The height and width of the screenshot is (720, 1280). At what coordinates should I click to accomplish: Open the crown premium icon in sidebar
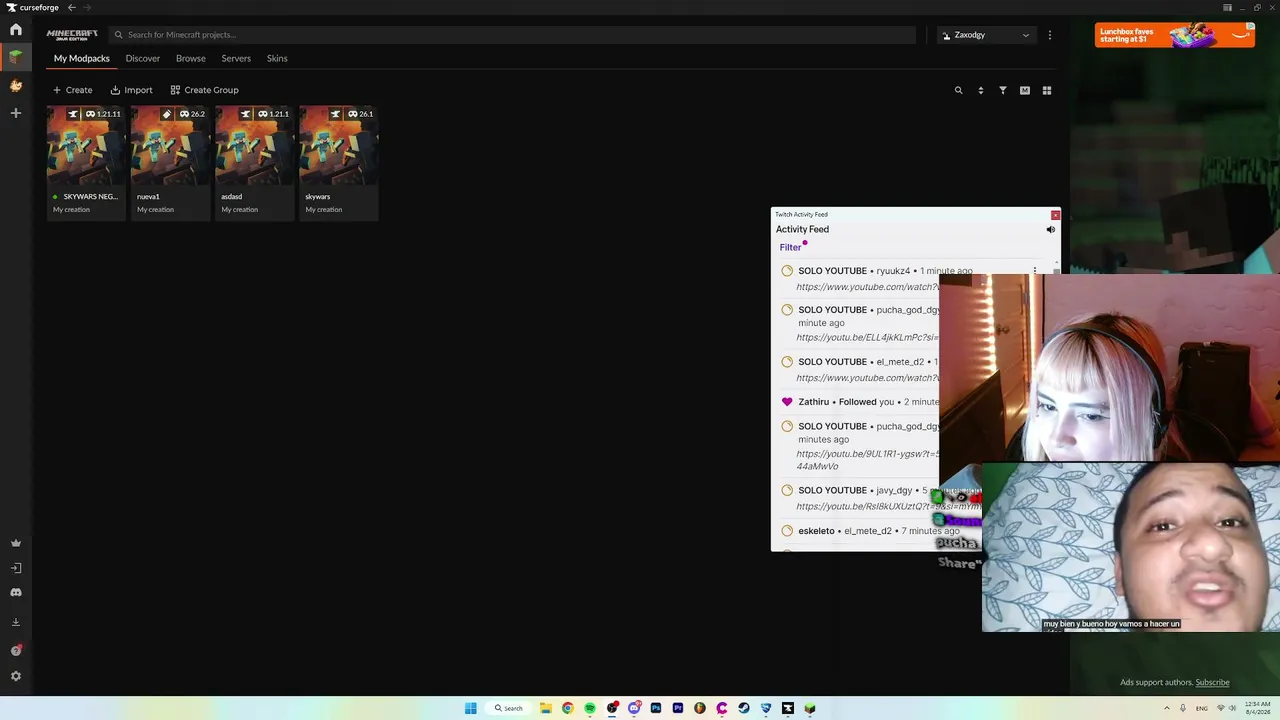tap(15, 543)
